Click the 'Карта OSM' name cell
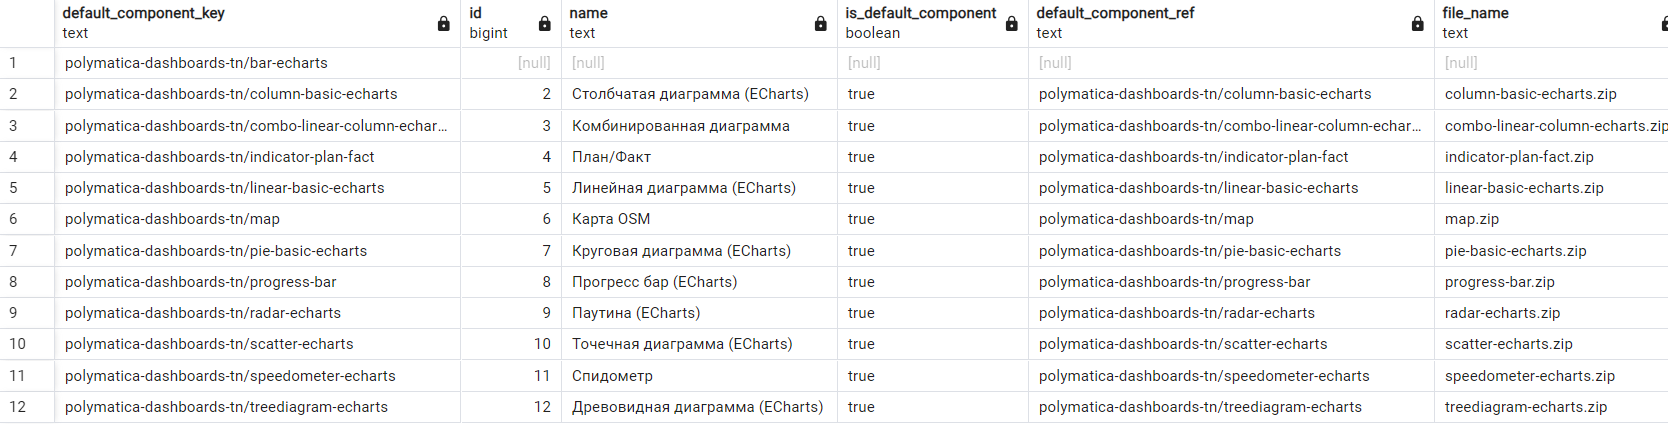1668x424 pixels. 611,219
